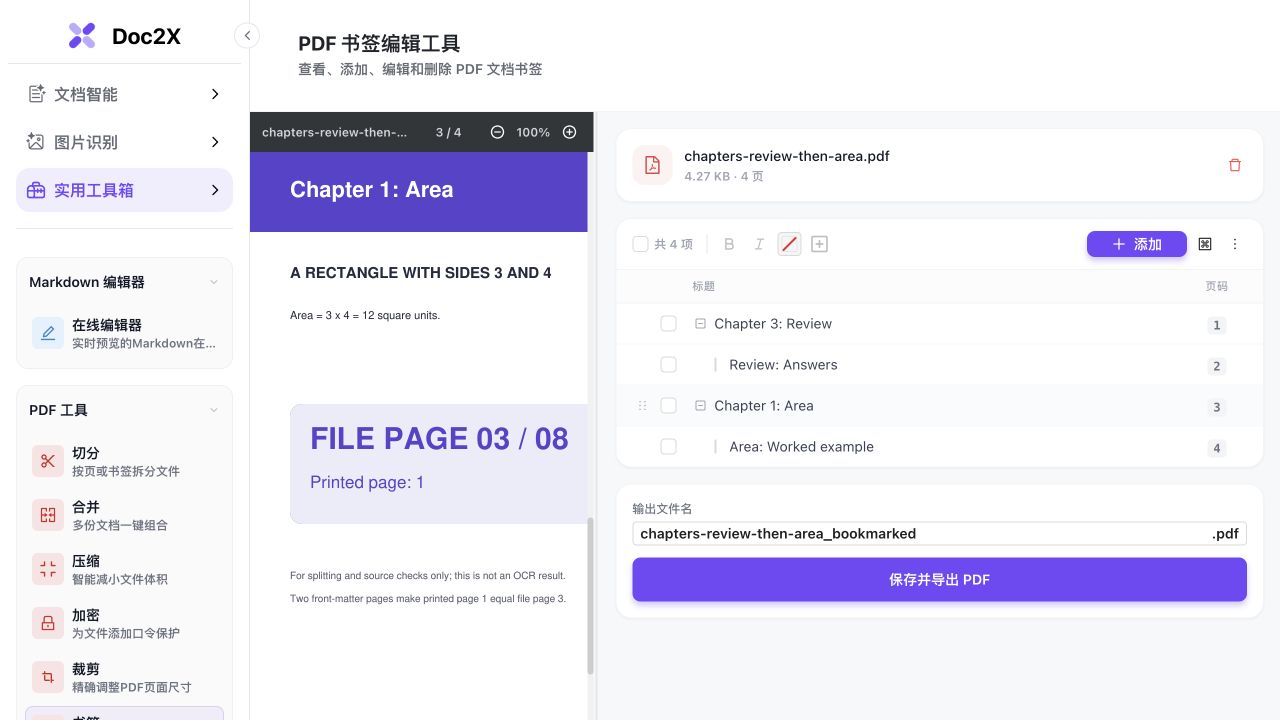Select the Review: Answers bookmark title
The width and height of the screenshot is (1280, 720).
pos(783,365)
